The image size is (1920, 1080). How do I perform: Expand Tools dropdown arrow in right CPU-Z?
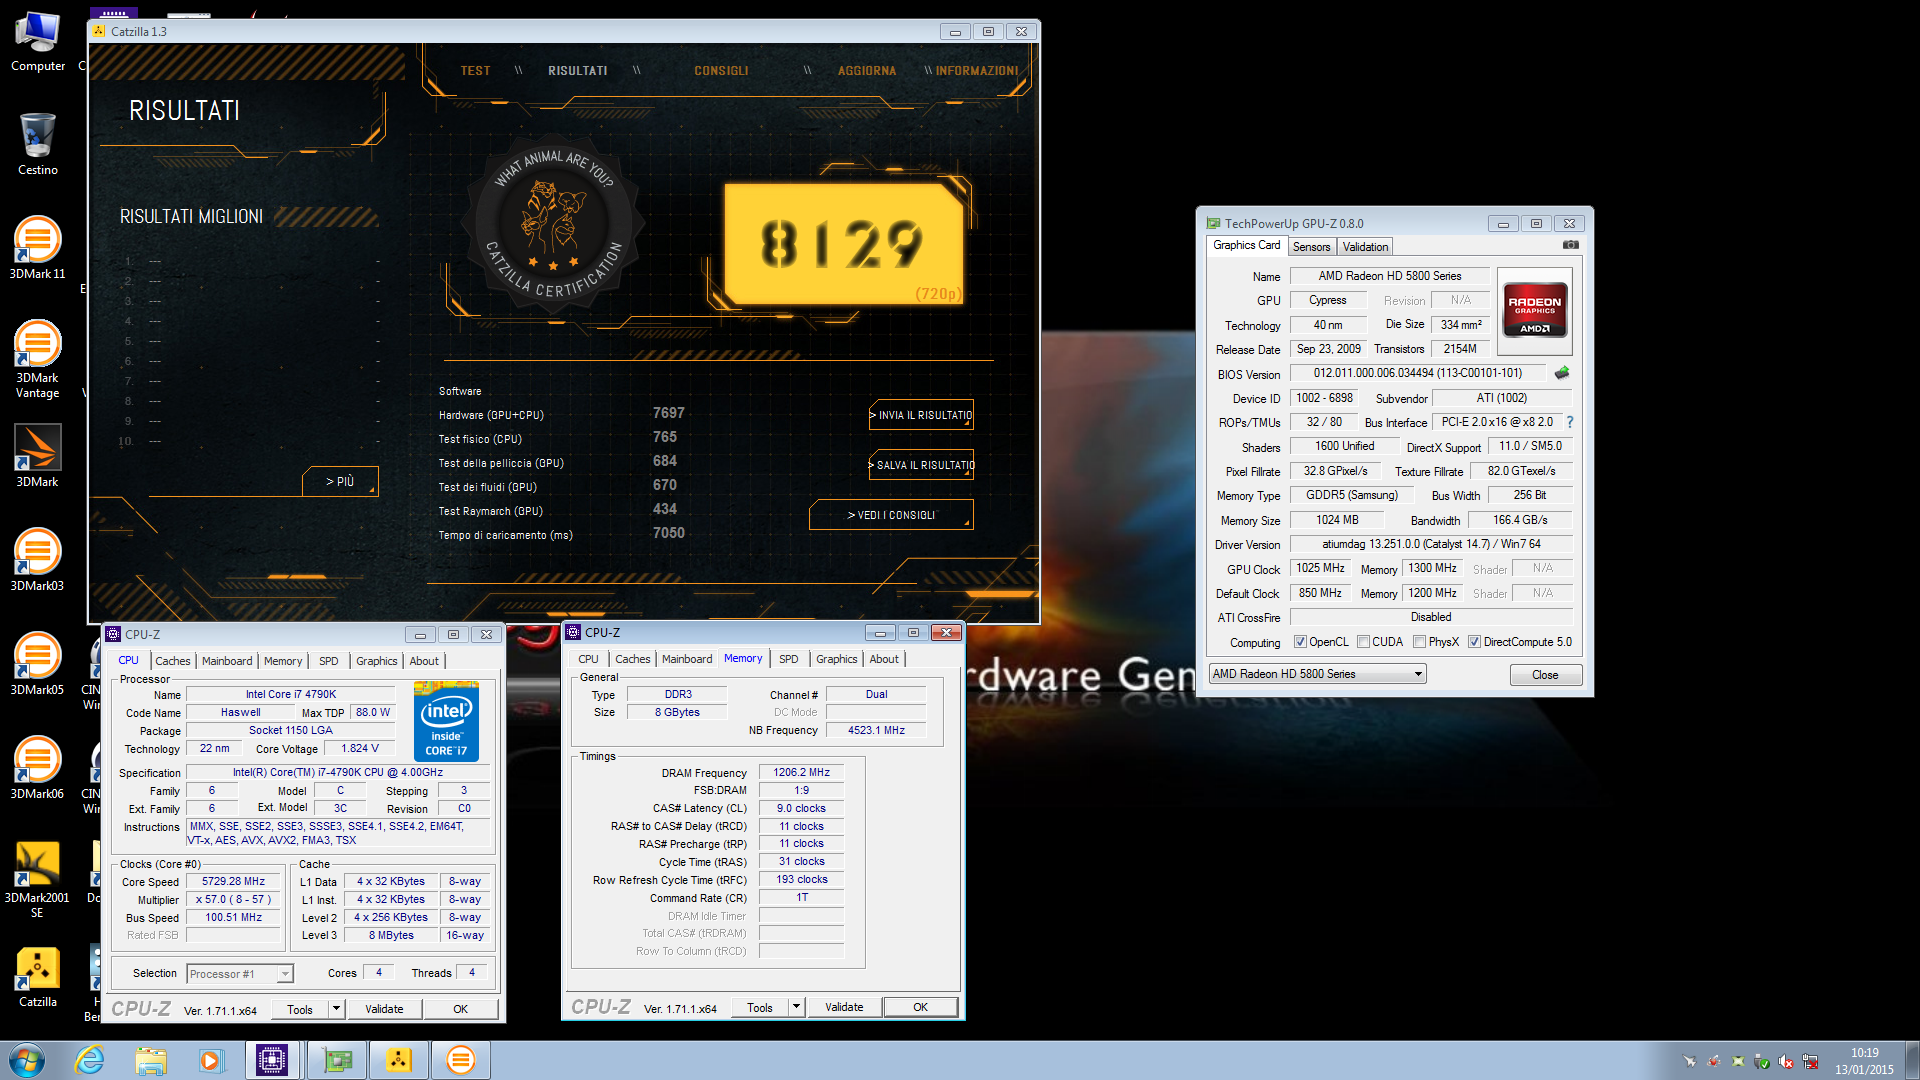[797, 1007]
